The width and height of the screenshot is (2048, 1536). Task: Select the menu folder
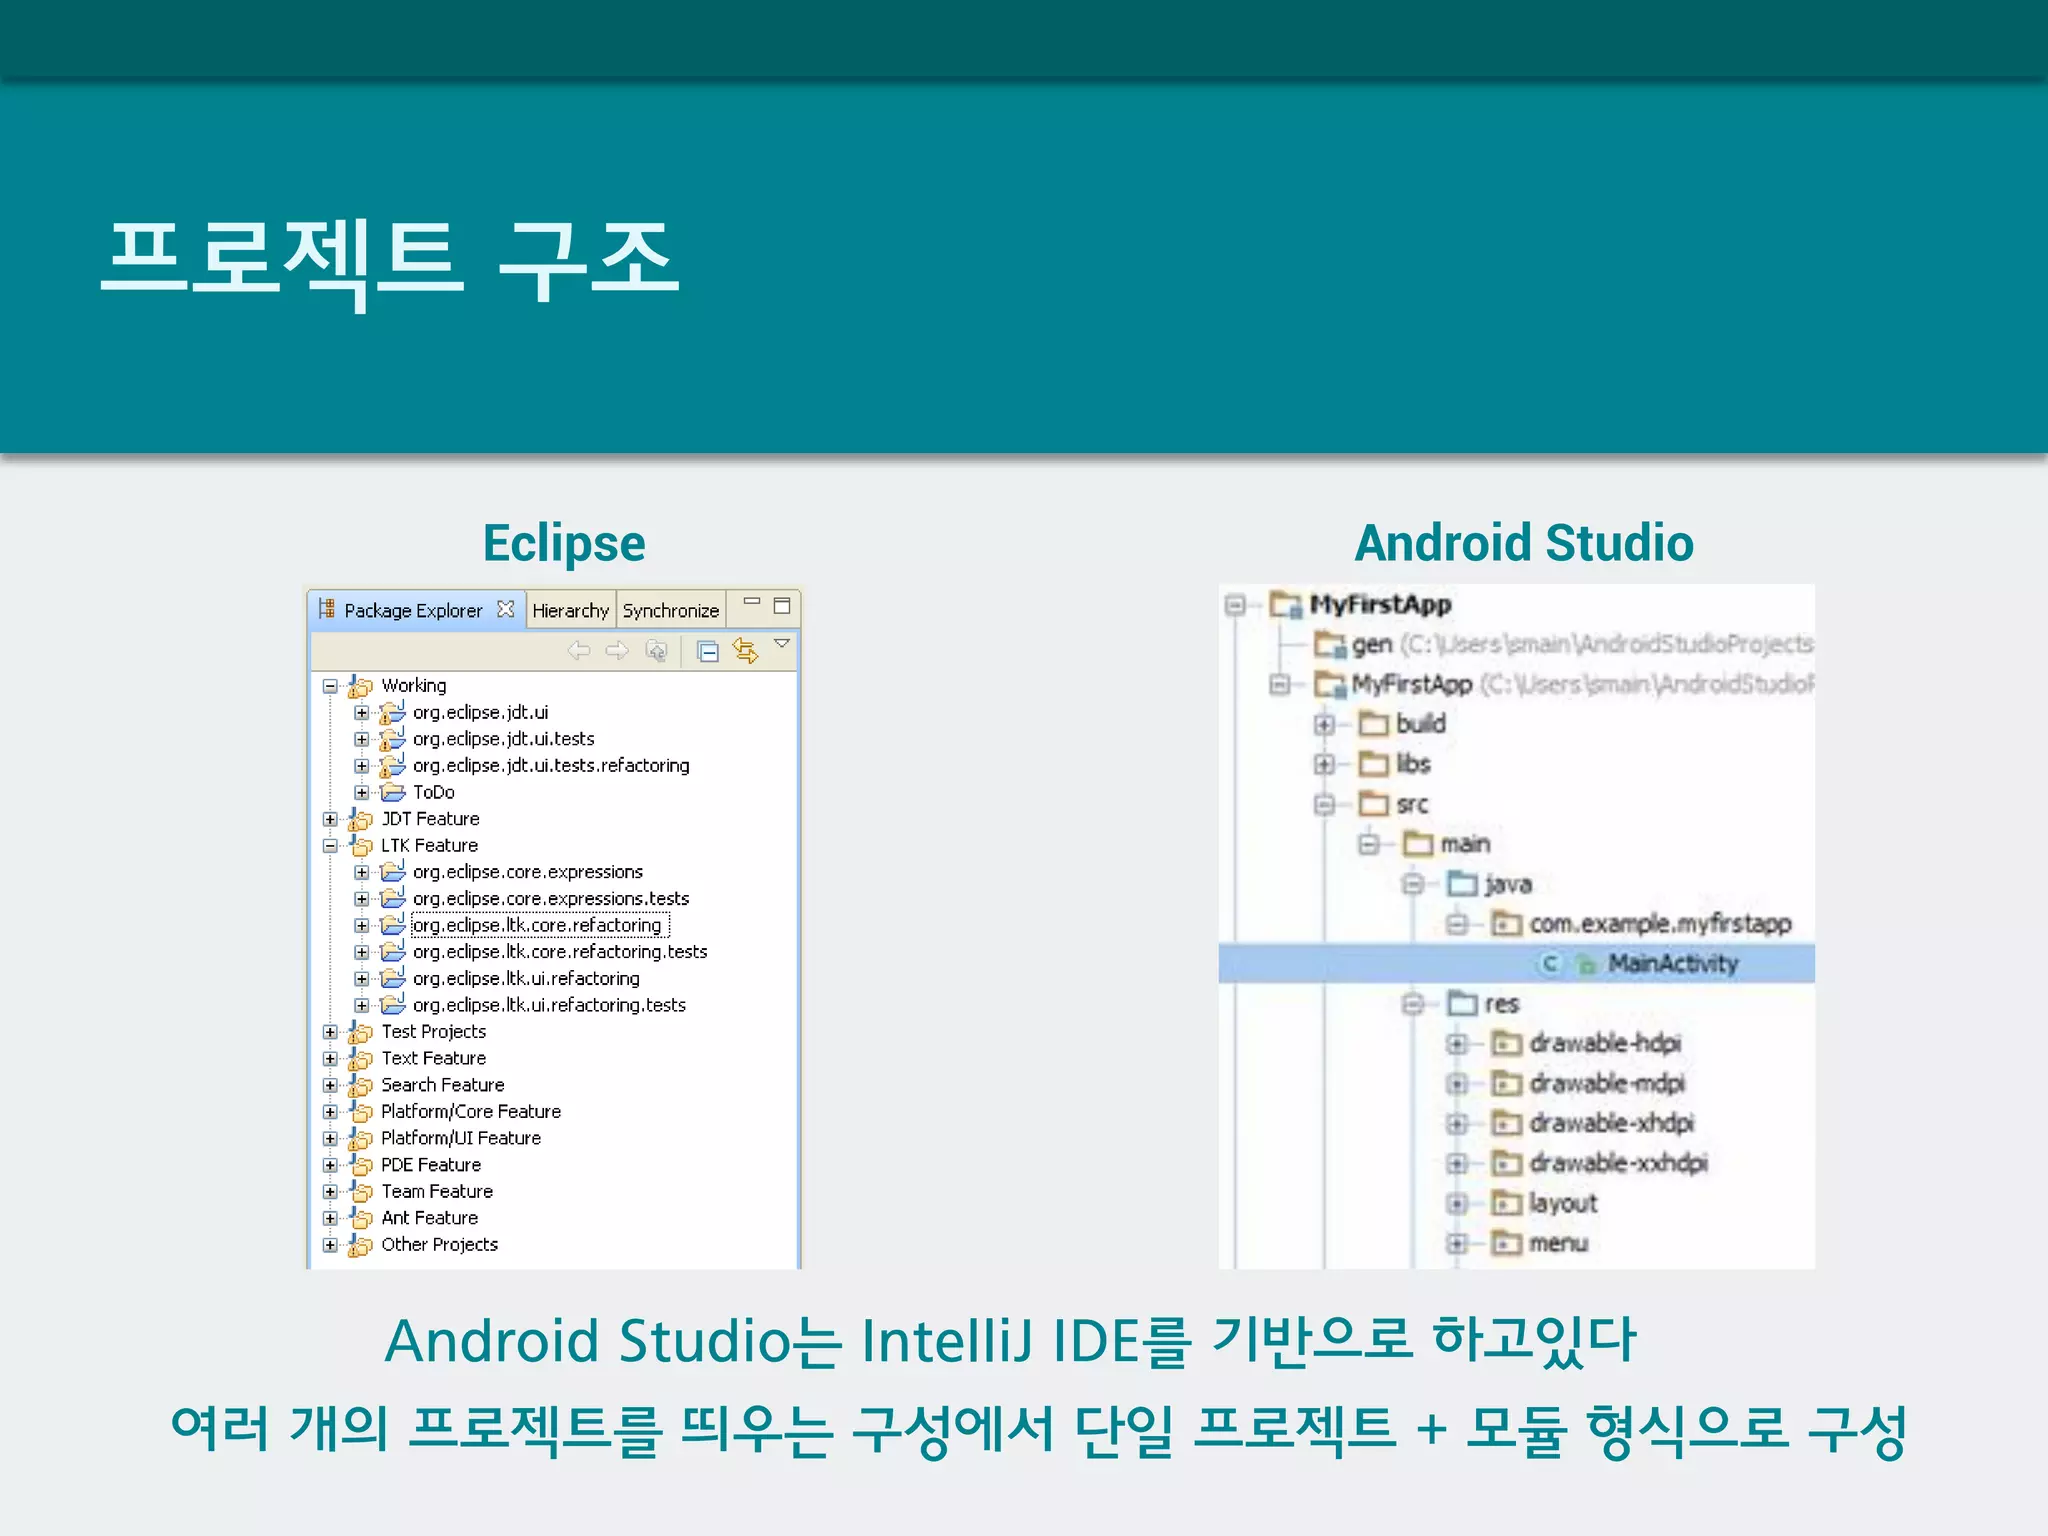pyautogui.click(x=1558, y=1244)
